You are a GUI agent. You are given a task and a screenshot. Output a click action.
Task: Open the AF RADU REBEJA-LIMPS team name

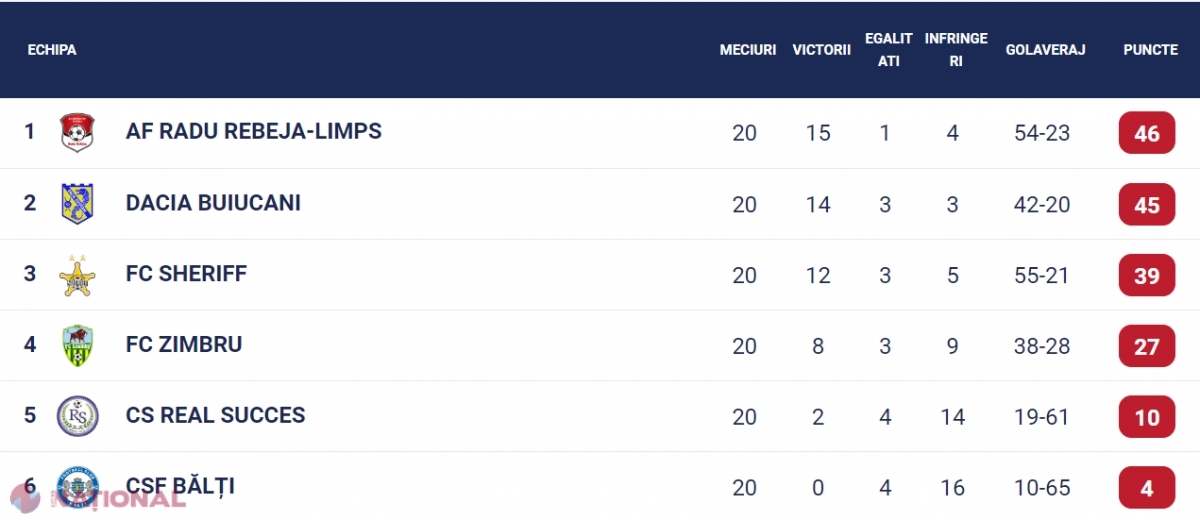coord(253,131)
